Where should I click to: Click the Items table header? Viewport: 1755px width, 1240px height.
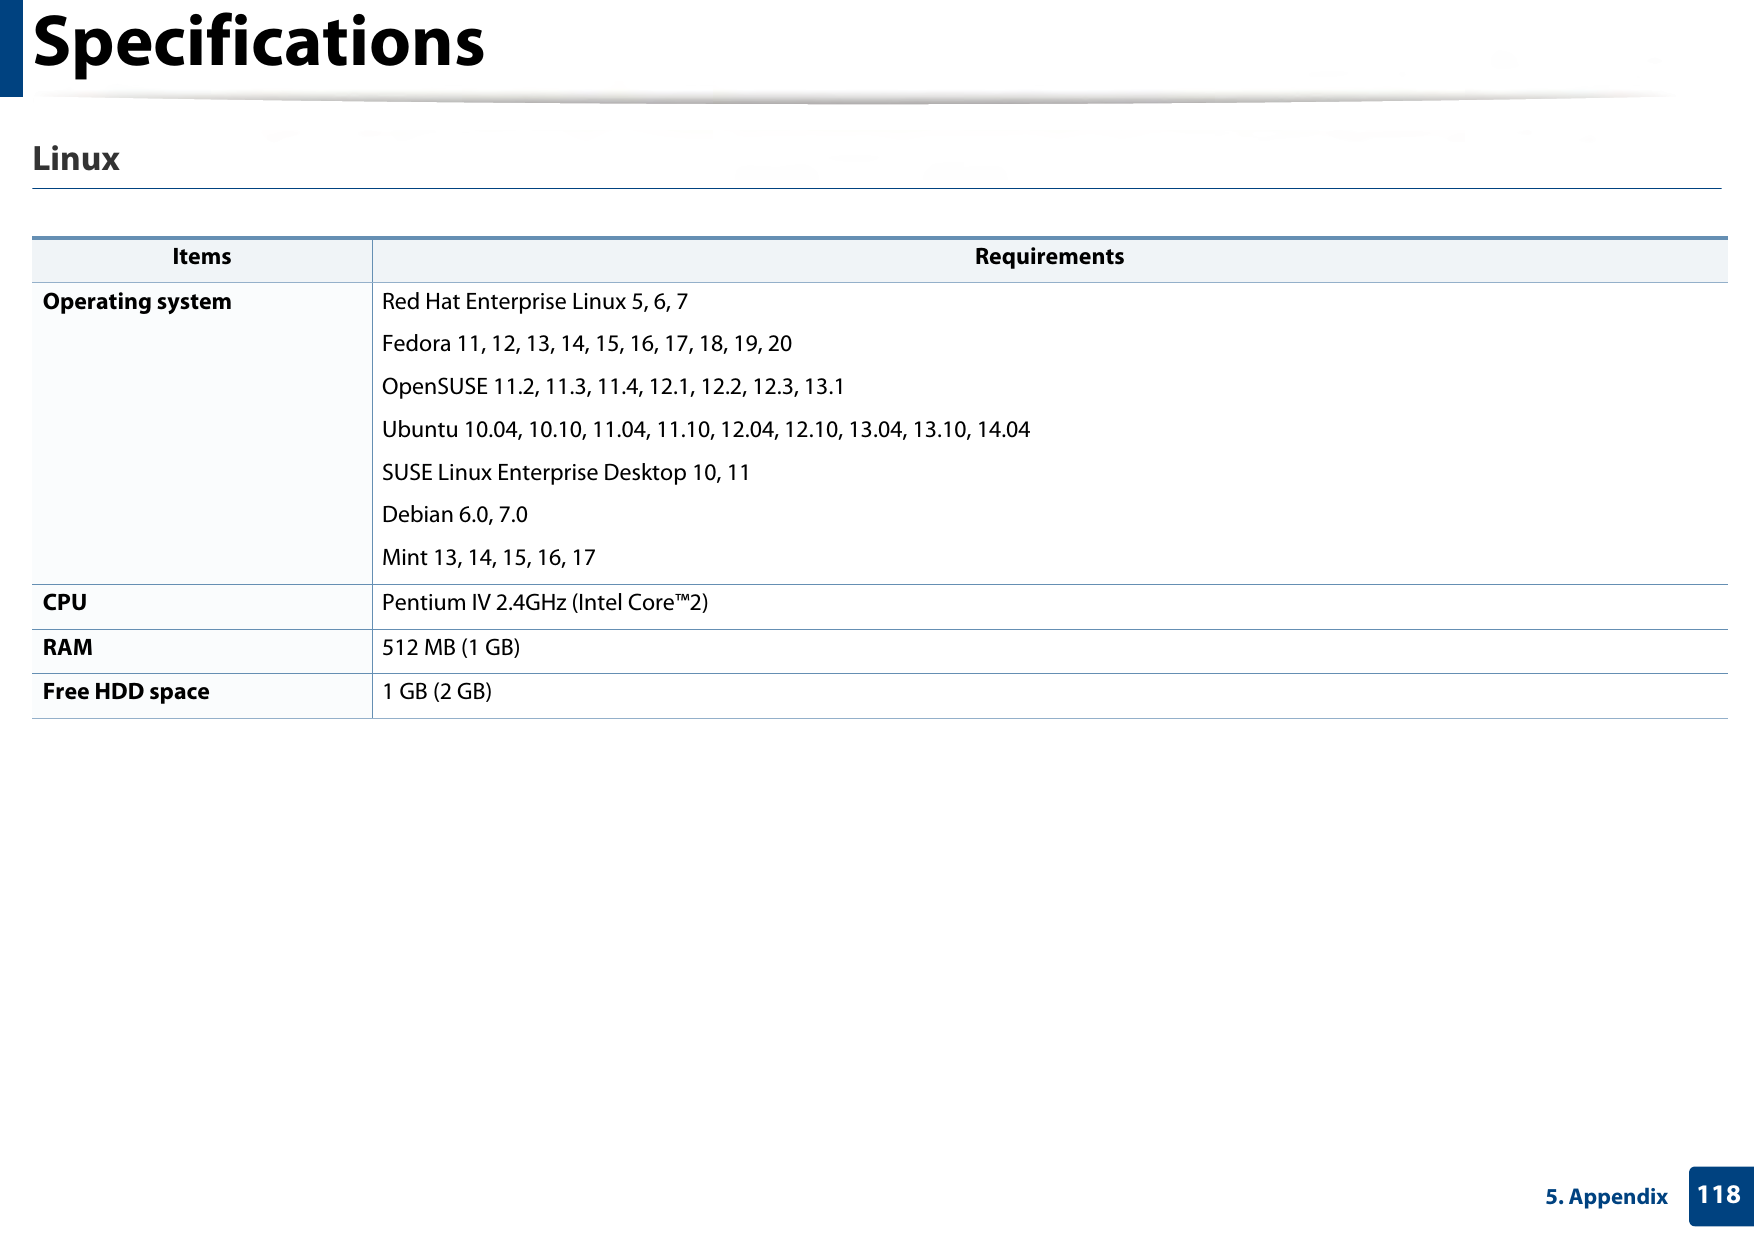(x=200, y=256)
